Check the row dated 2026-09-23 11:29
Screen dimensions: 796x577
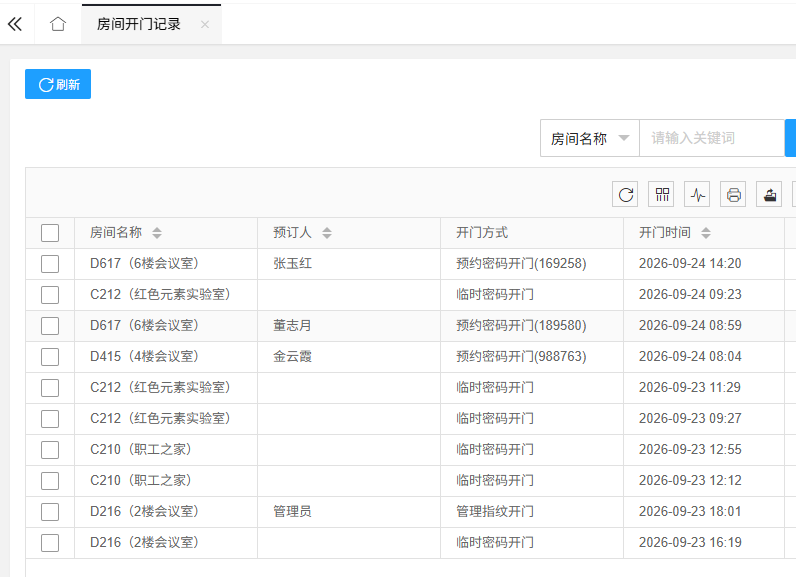click(50, 388)
